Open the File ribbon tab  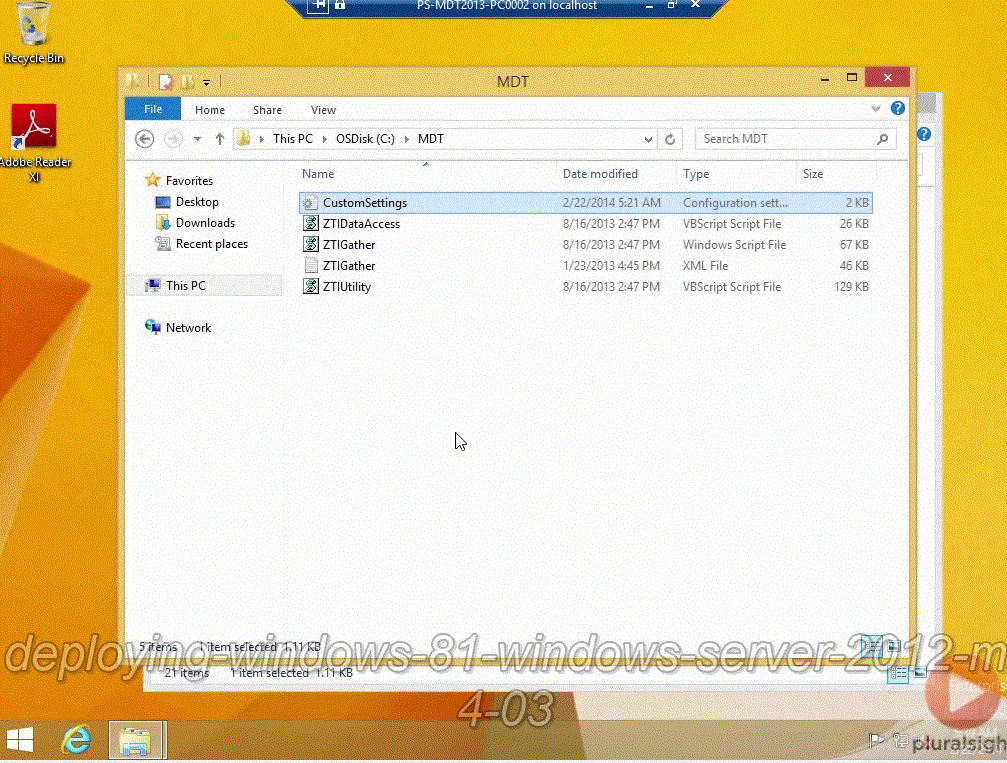point(153,109)
